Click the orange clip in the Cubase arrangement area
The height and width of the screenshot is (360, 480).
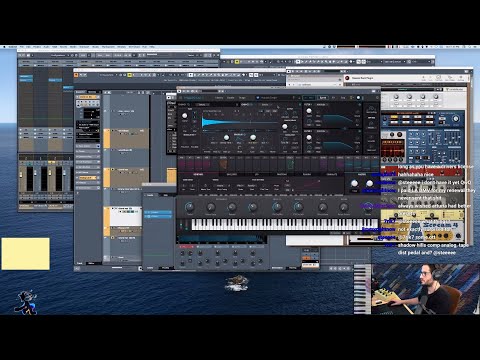(x=172, y=176)
